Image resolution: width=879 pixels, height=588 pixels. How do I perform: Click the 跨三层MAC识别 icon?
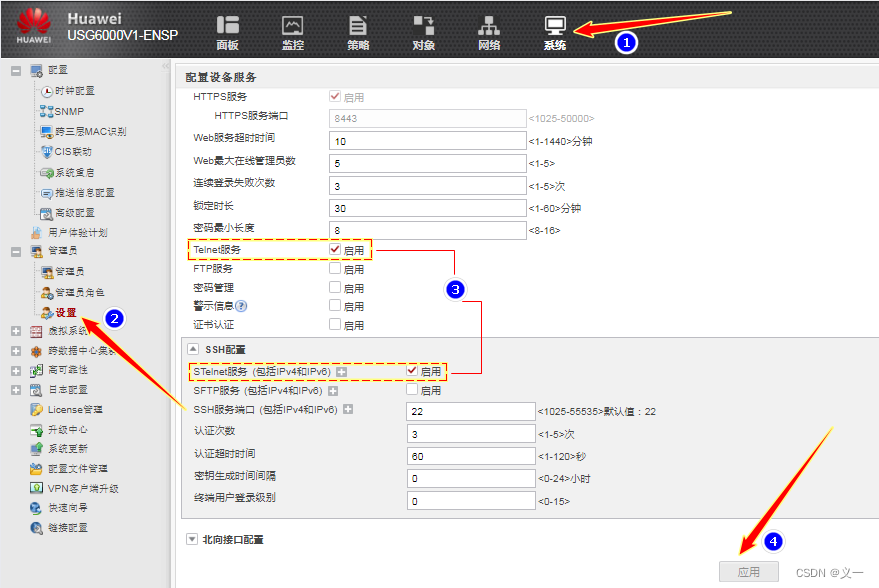pos(47,132)
